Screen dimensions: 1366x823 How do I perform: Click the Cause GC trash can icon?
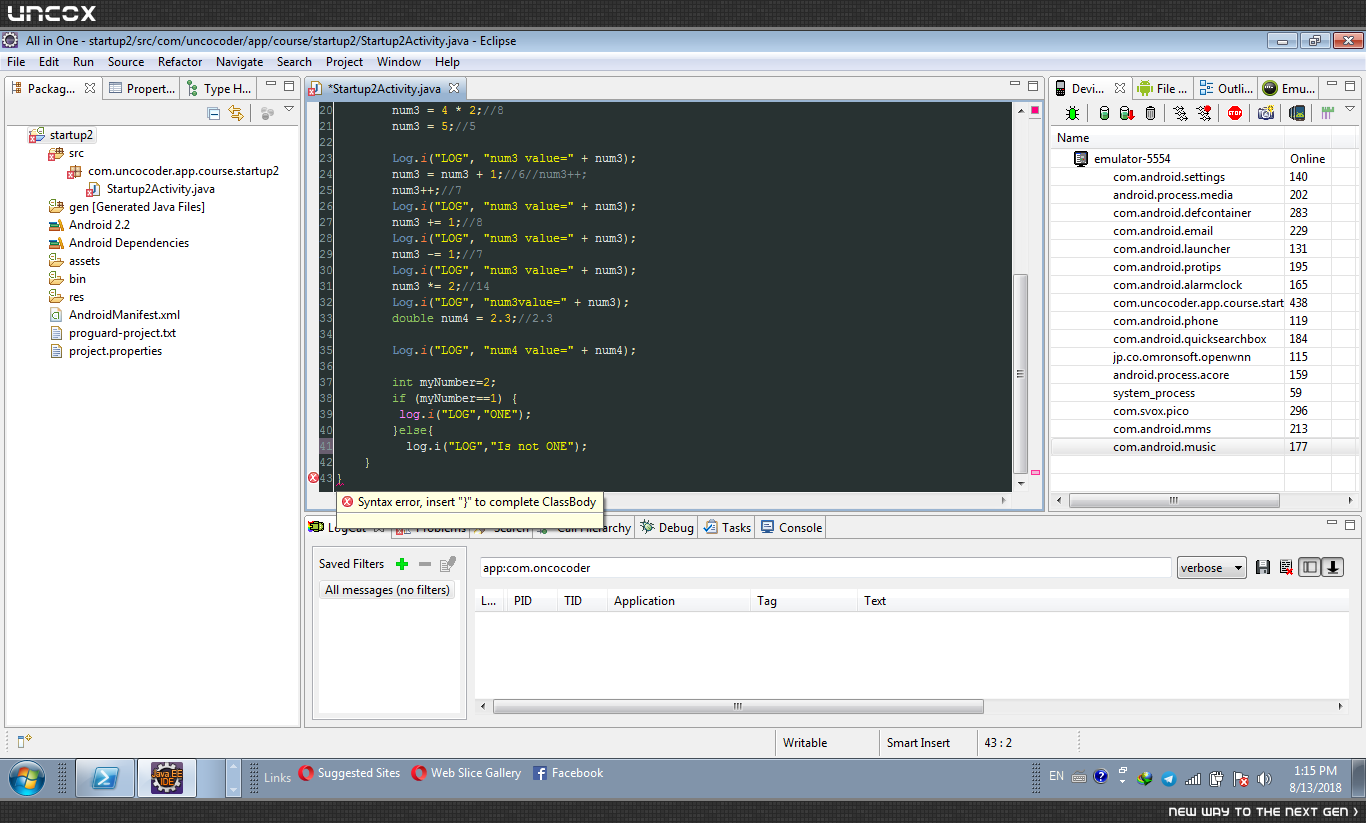point(1151,114)
